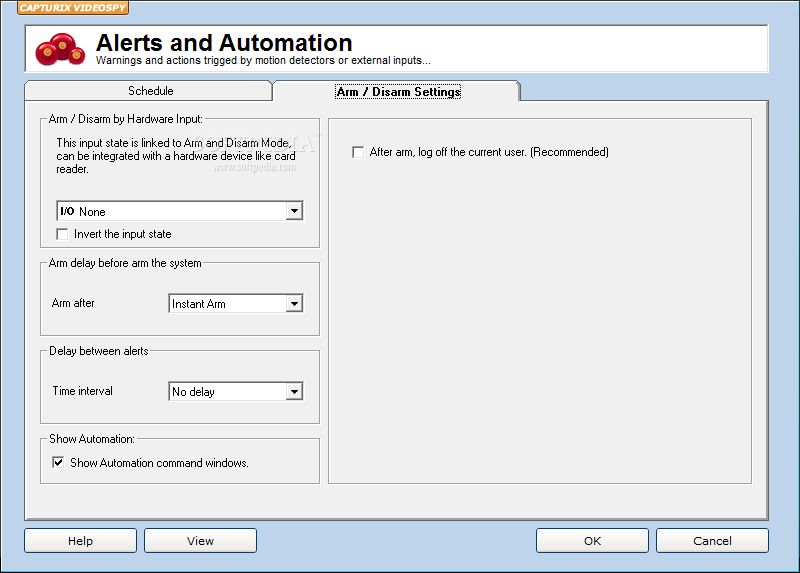Click the input state description paragraph

[176, 156]
